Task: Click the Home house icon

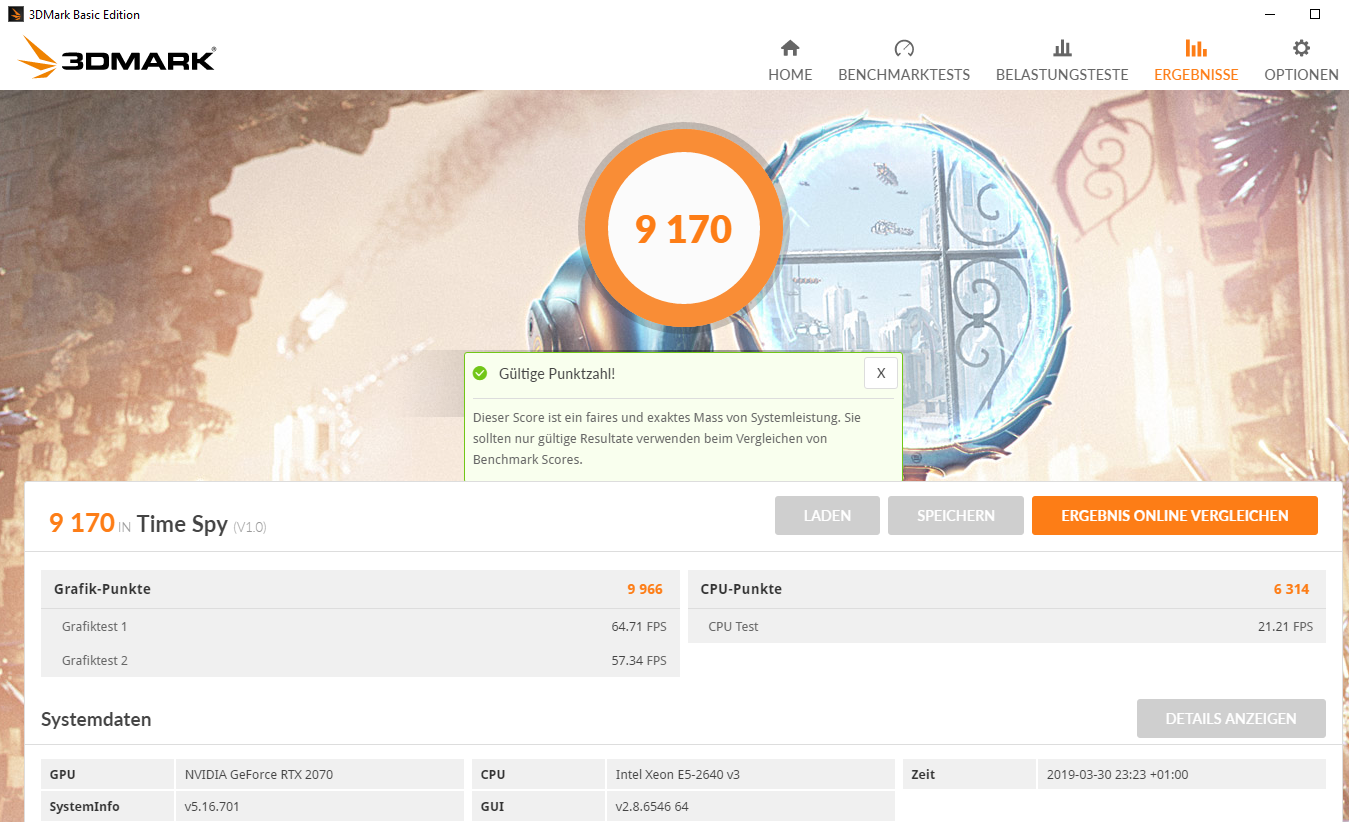Action: point(790,48)
